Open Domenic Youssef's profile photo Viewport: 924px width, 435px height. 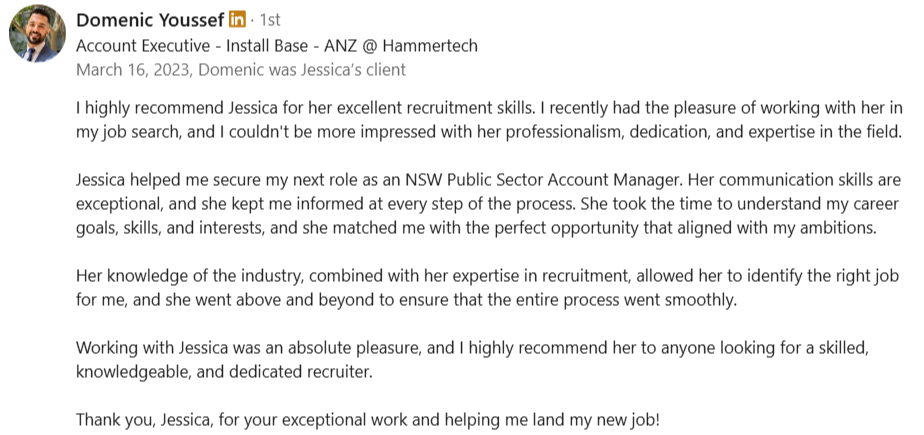pyautogui.click(x=37, y=34)
